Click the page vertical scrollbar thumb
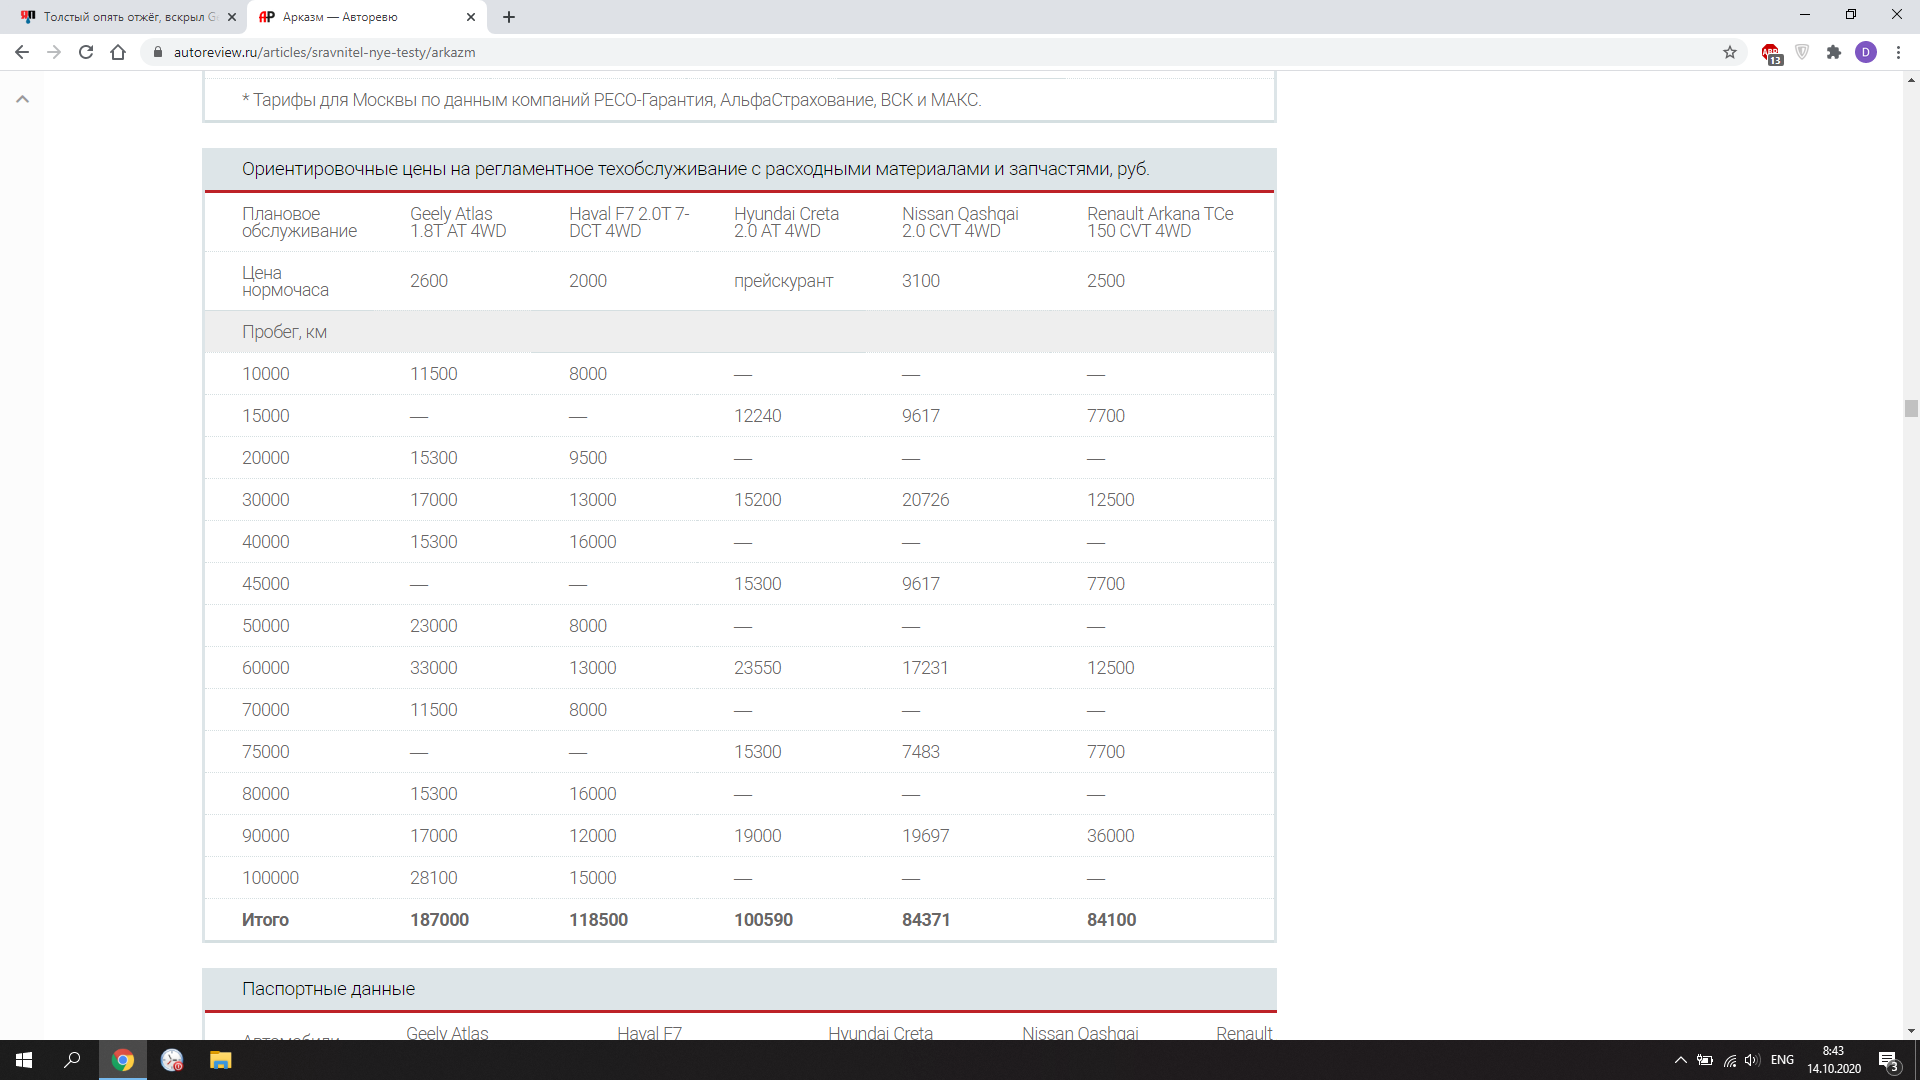Image resolution: width=1920 pixels, height=1080 pixels. pyautogui.click(x=1911, y=408)
